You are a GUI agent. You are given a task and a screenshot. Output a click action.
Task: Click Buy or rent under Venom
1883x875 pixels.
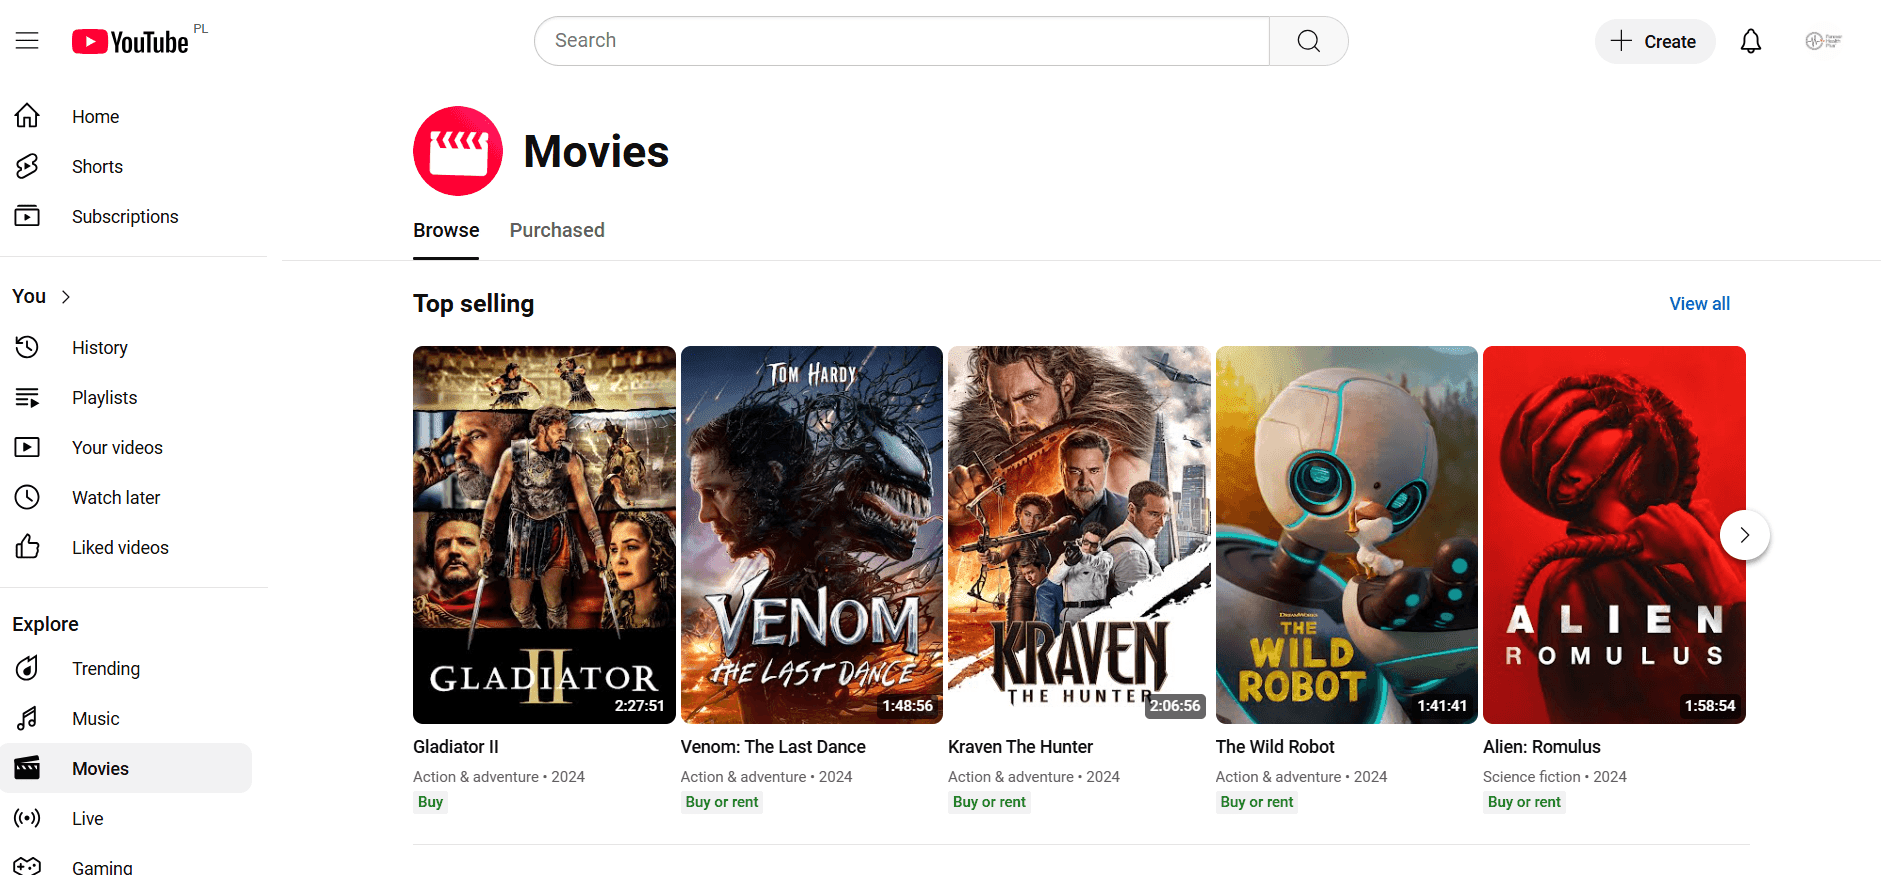pos(722,802)
